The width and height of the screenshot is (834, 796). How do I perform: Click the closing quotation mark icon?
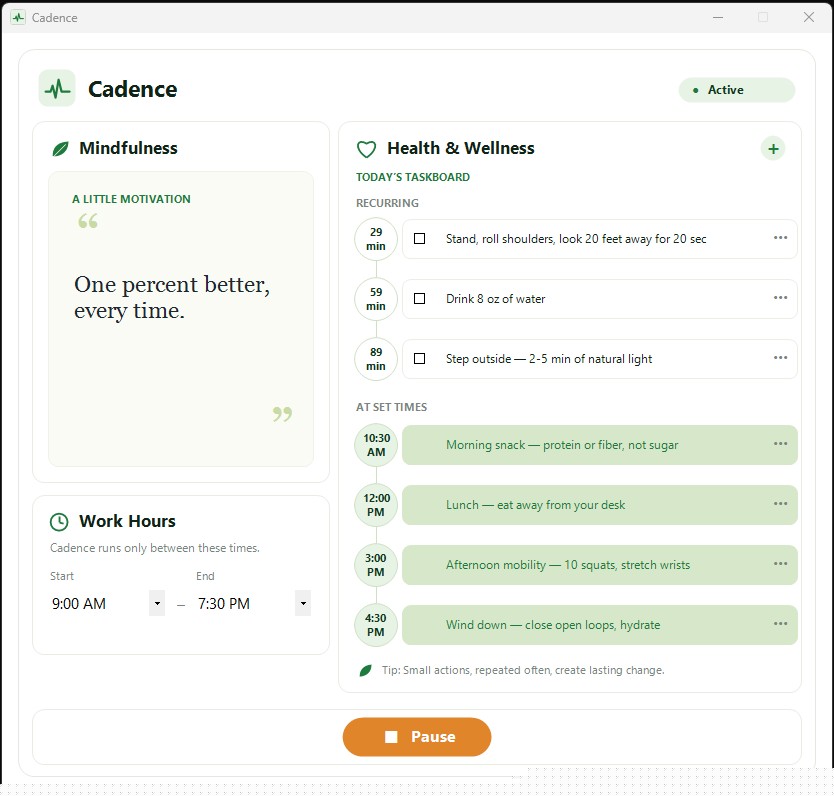point(282,414)
